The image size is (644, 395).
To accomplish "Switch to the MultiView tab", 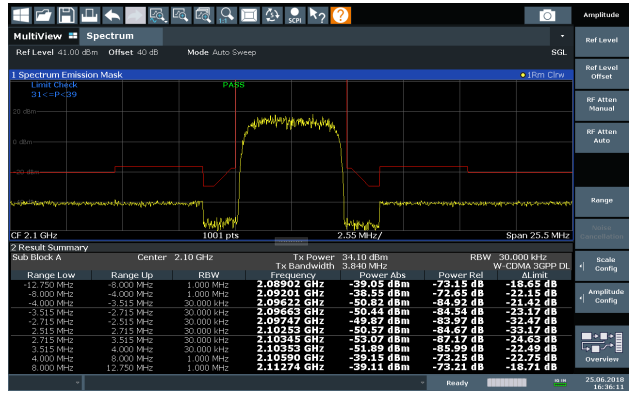I will [x=45, y=36].
